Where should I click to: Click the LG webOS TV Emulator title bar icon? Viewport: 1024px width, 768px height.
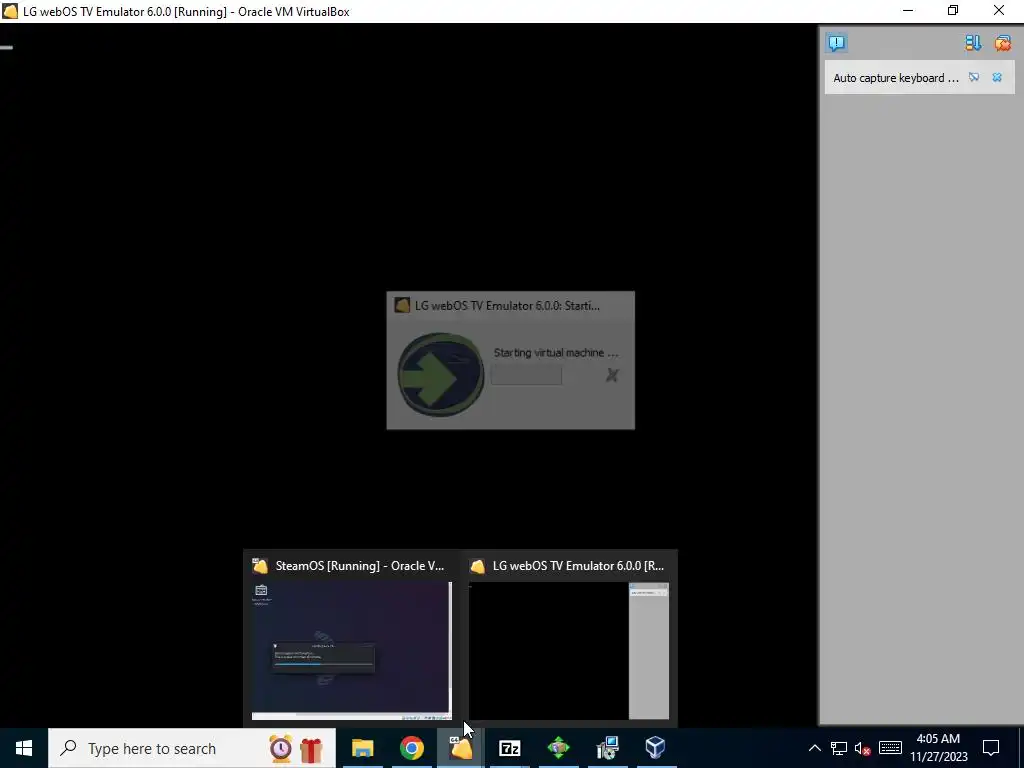[x=10, y=11]
